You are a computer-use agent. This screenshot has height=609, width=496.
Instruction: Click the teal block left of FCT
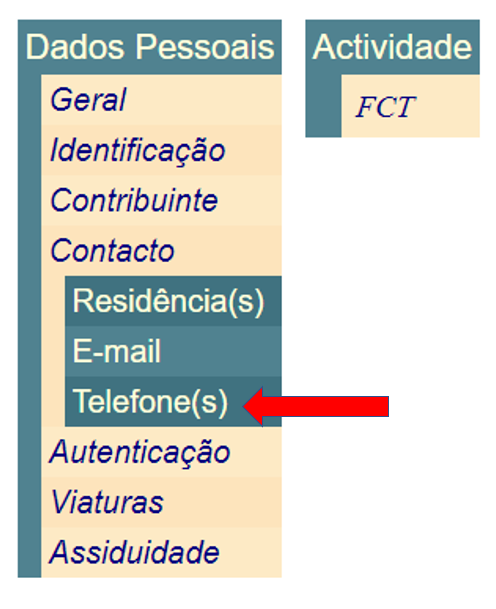324,106
